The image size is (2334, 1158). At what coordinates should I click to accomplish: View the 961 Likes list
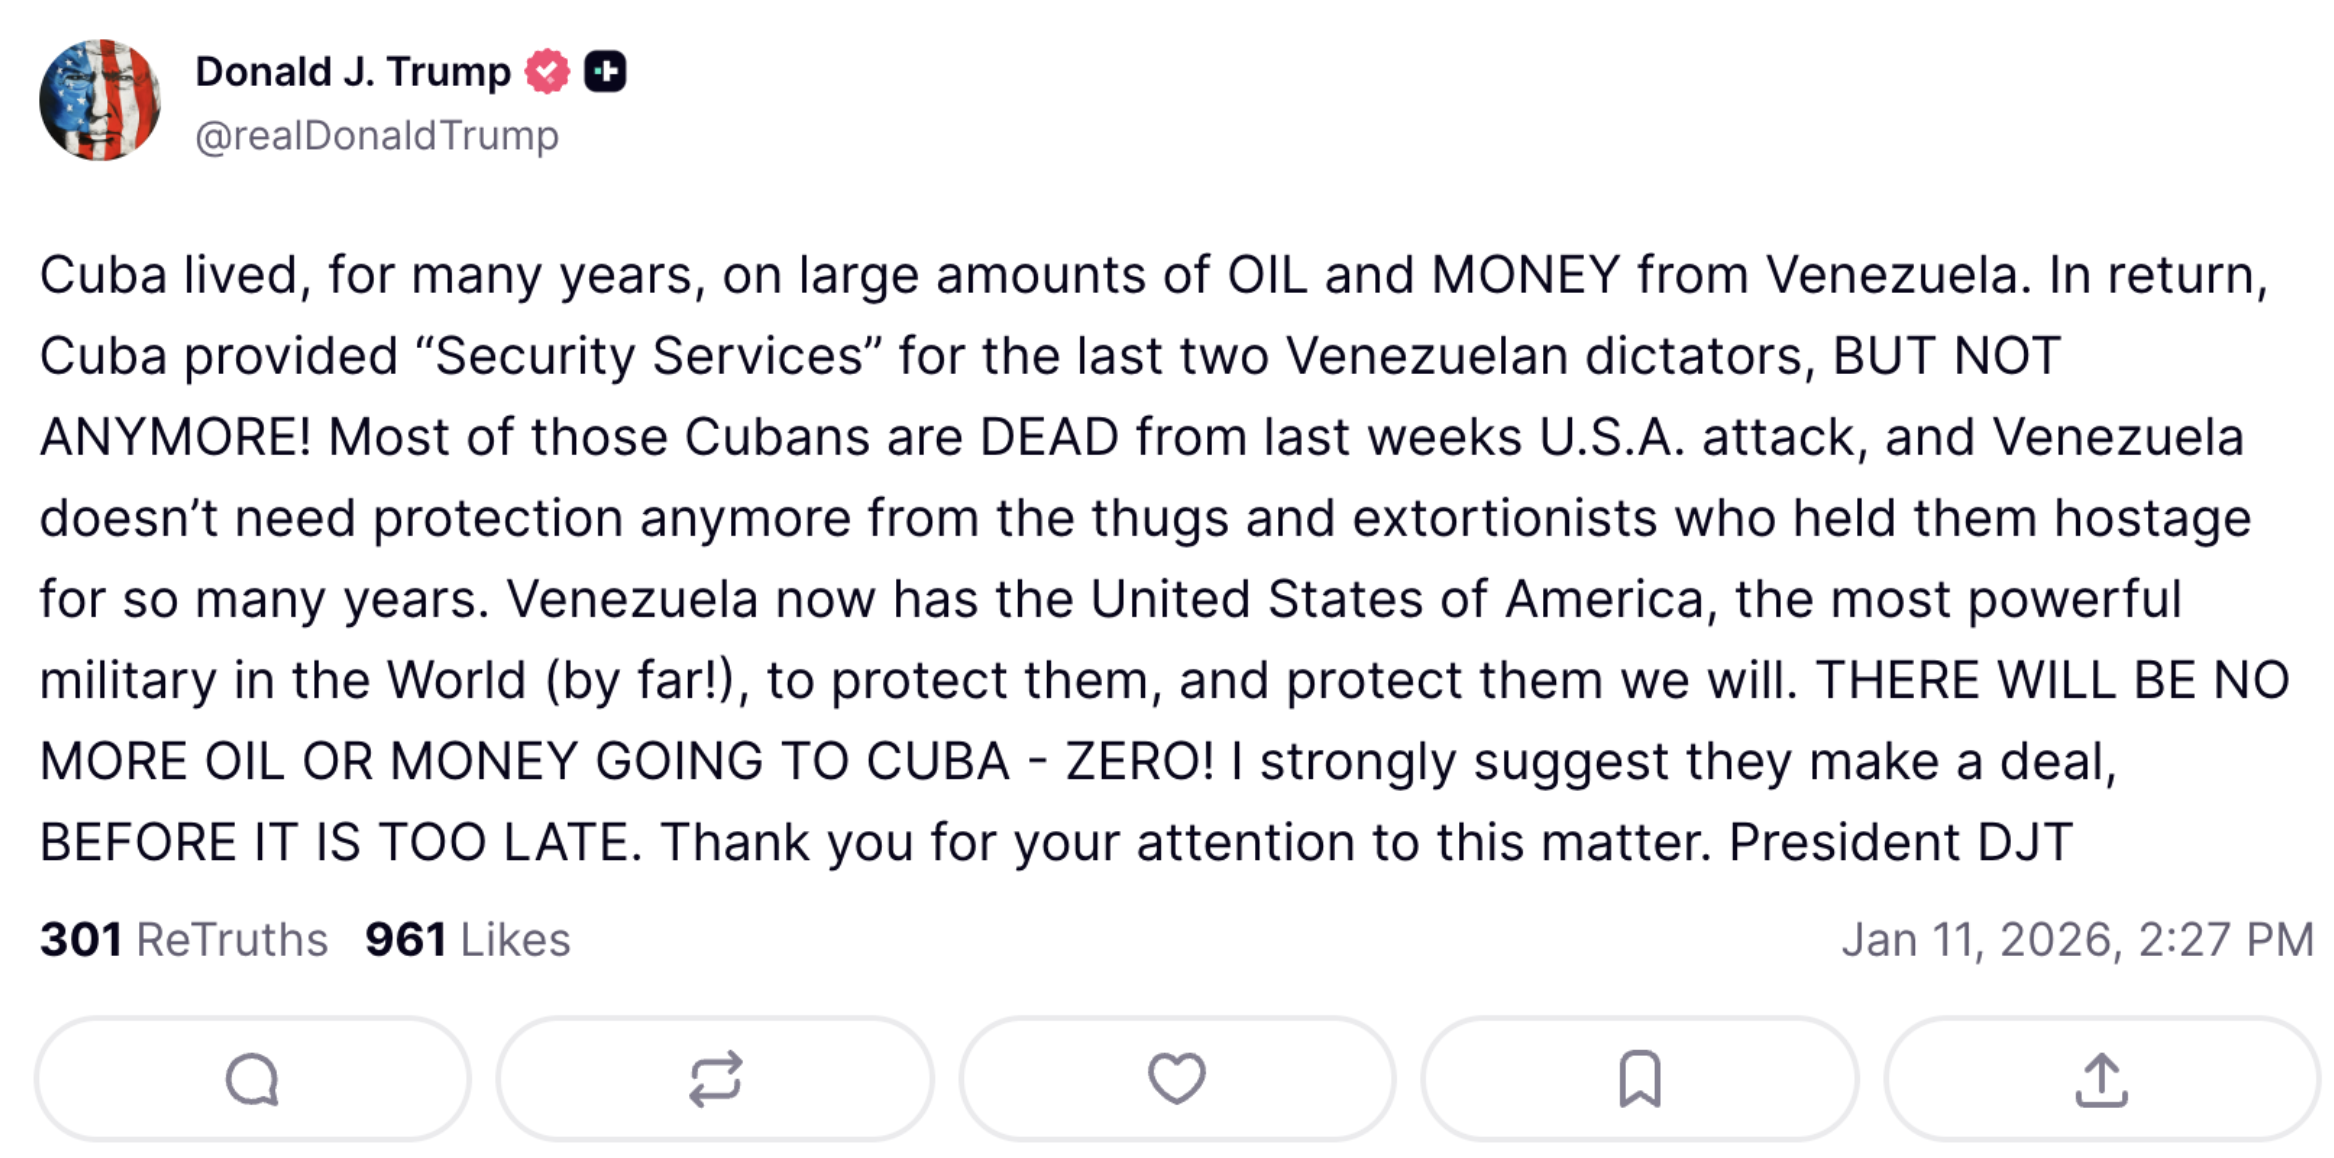467,939
